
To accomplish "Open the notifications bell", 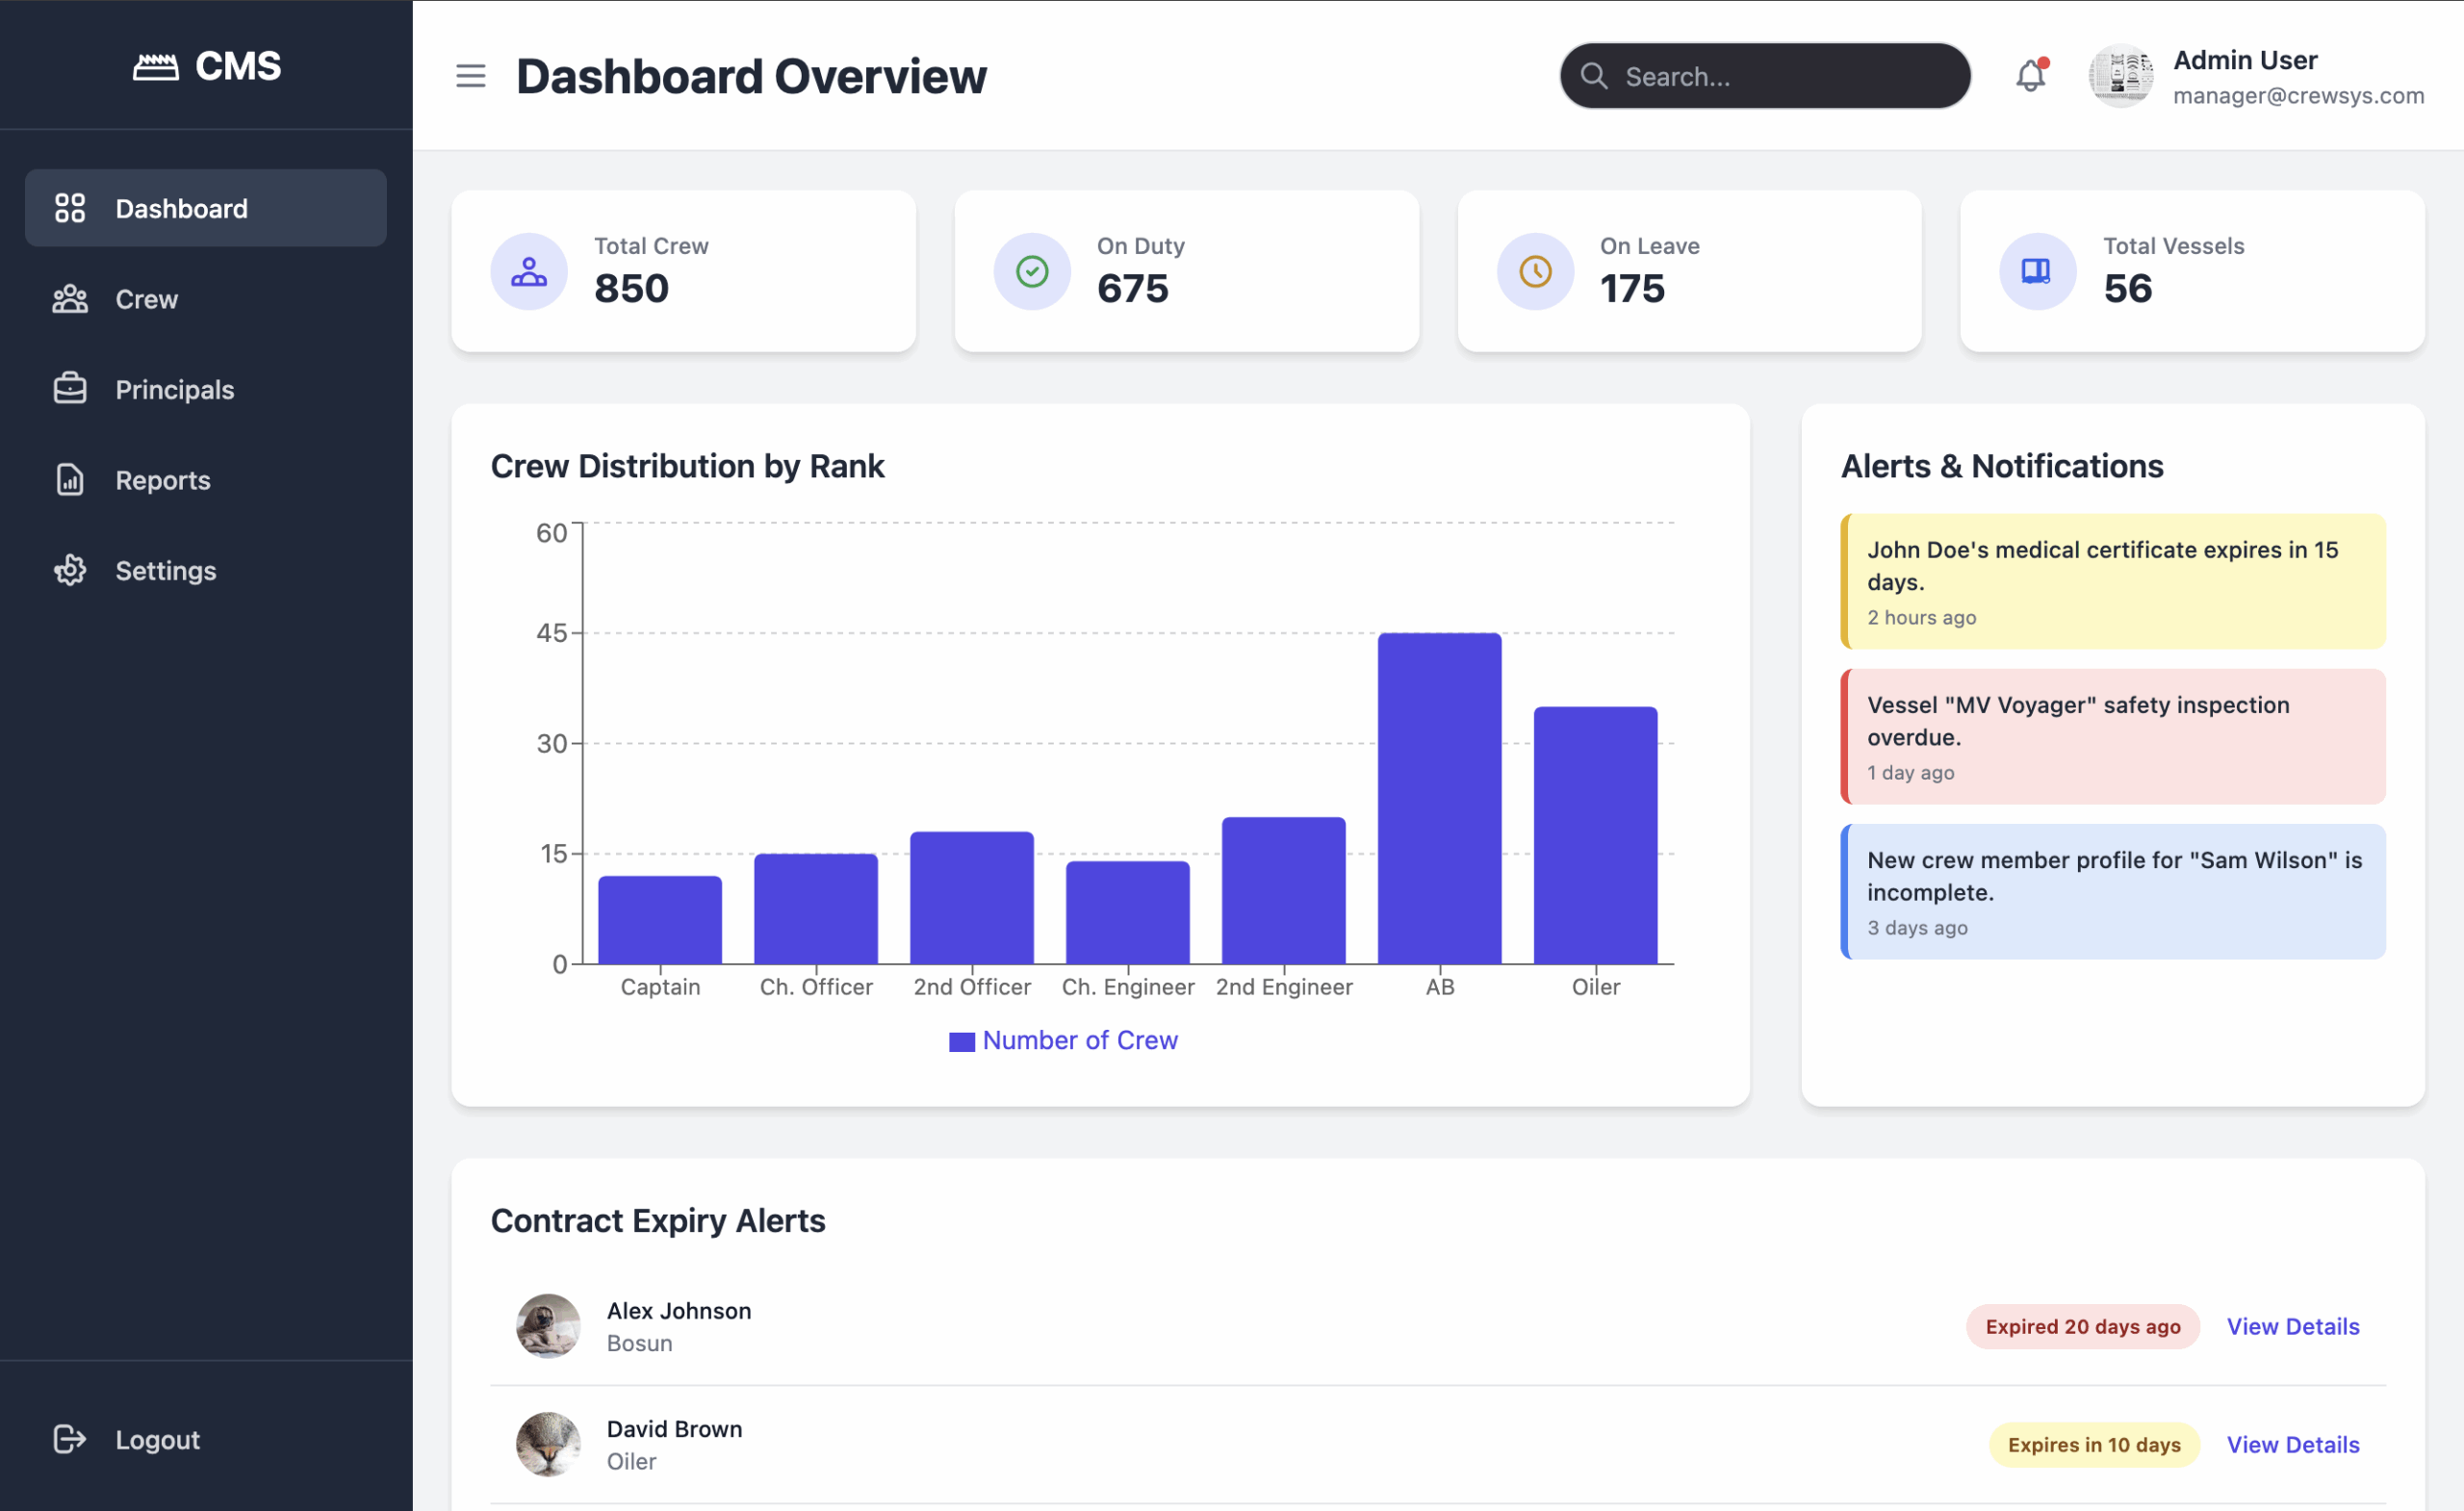I will [2030, 76].
